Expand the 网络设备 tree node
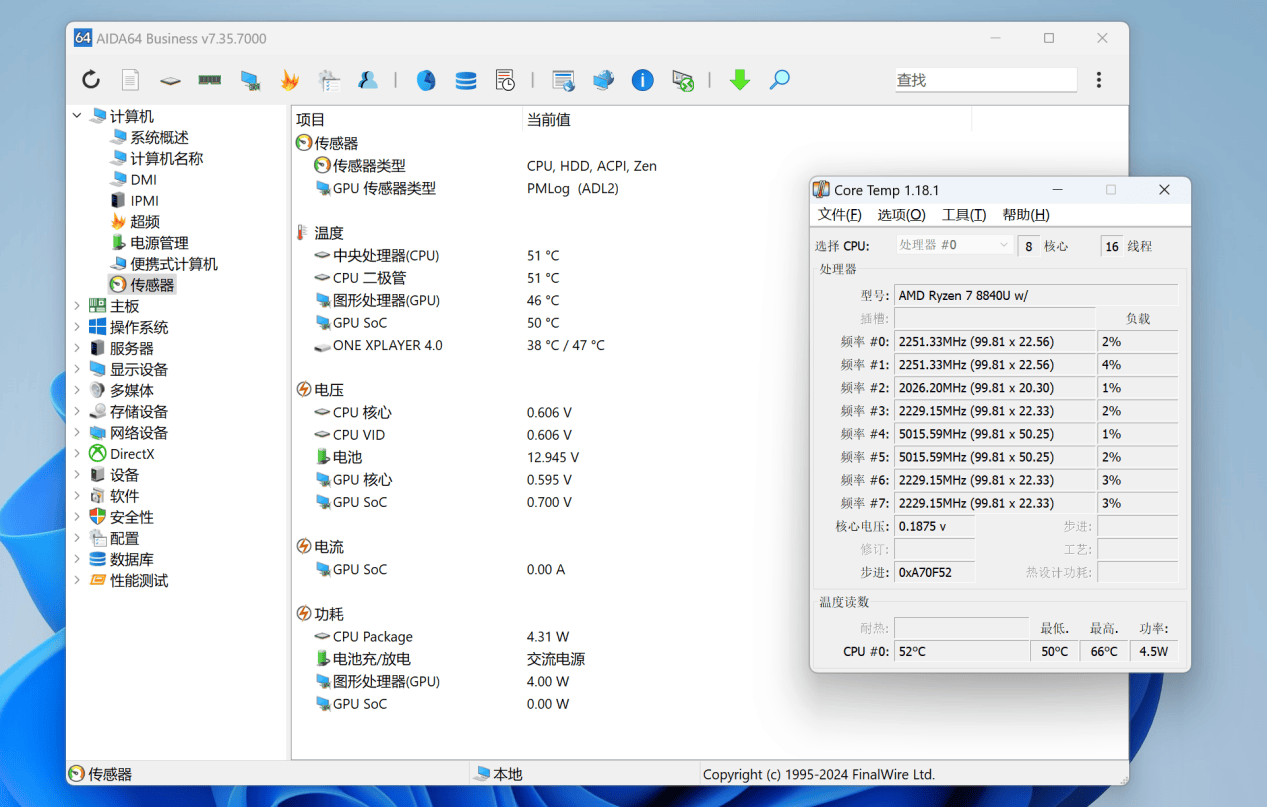 pyautogui.click(x=77, y=433)
